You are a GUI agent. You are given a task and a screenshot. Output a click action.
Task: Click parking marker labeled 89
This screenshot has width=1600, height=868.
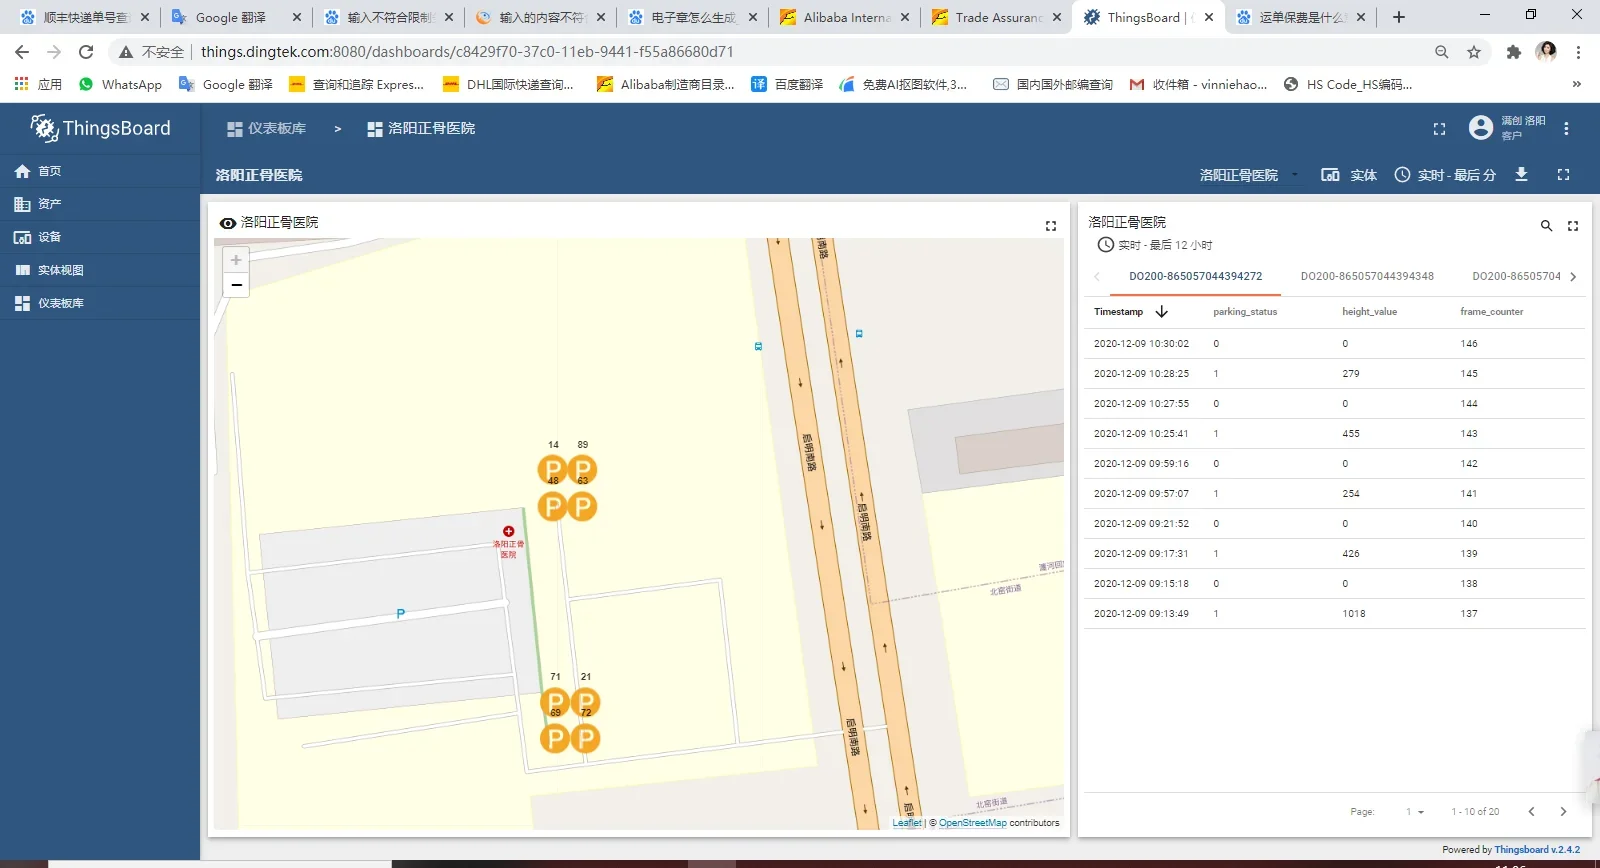(582, 469)
